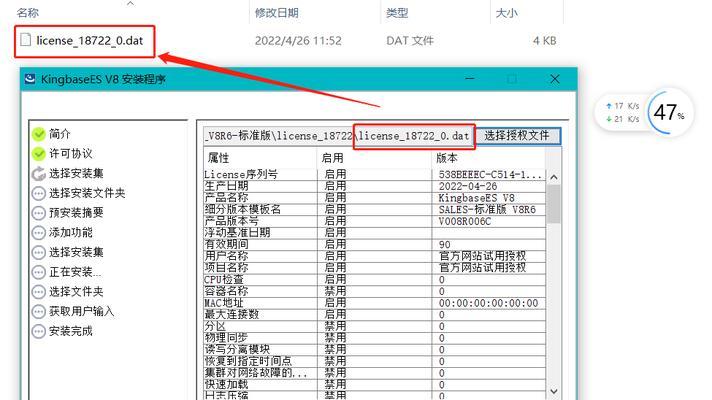This screenshot has width=712, height=400.
Task: Click the 4 KB size cell
Action: click(x=544, y=41)
